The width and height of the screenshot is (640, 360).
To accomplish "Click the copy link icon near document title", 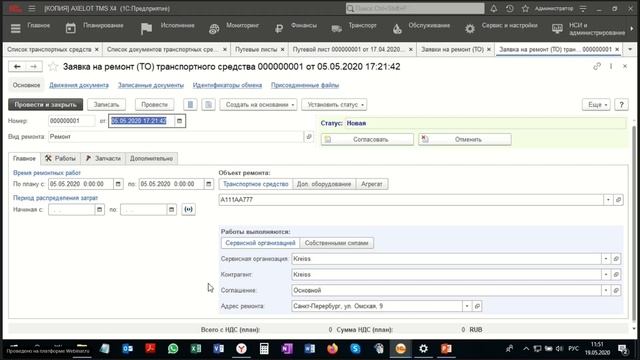I will [597, 66].
